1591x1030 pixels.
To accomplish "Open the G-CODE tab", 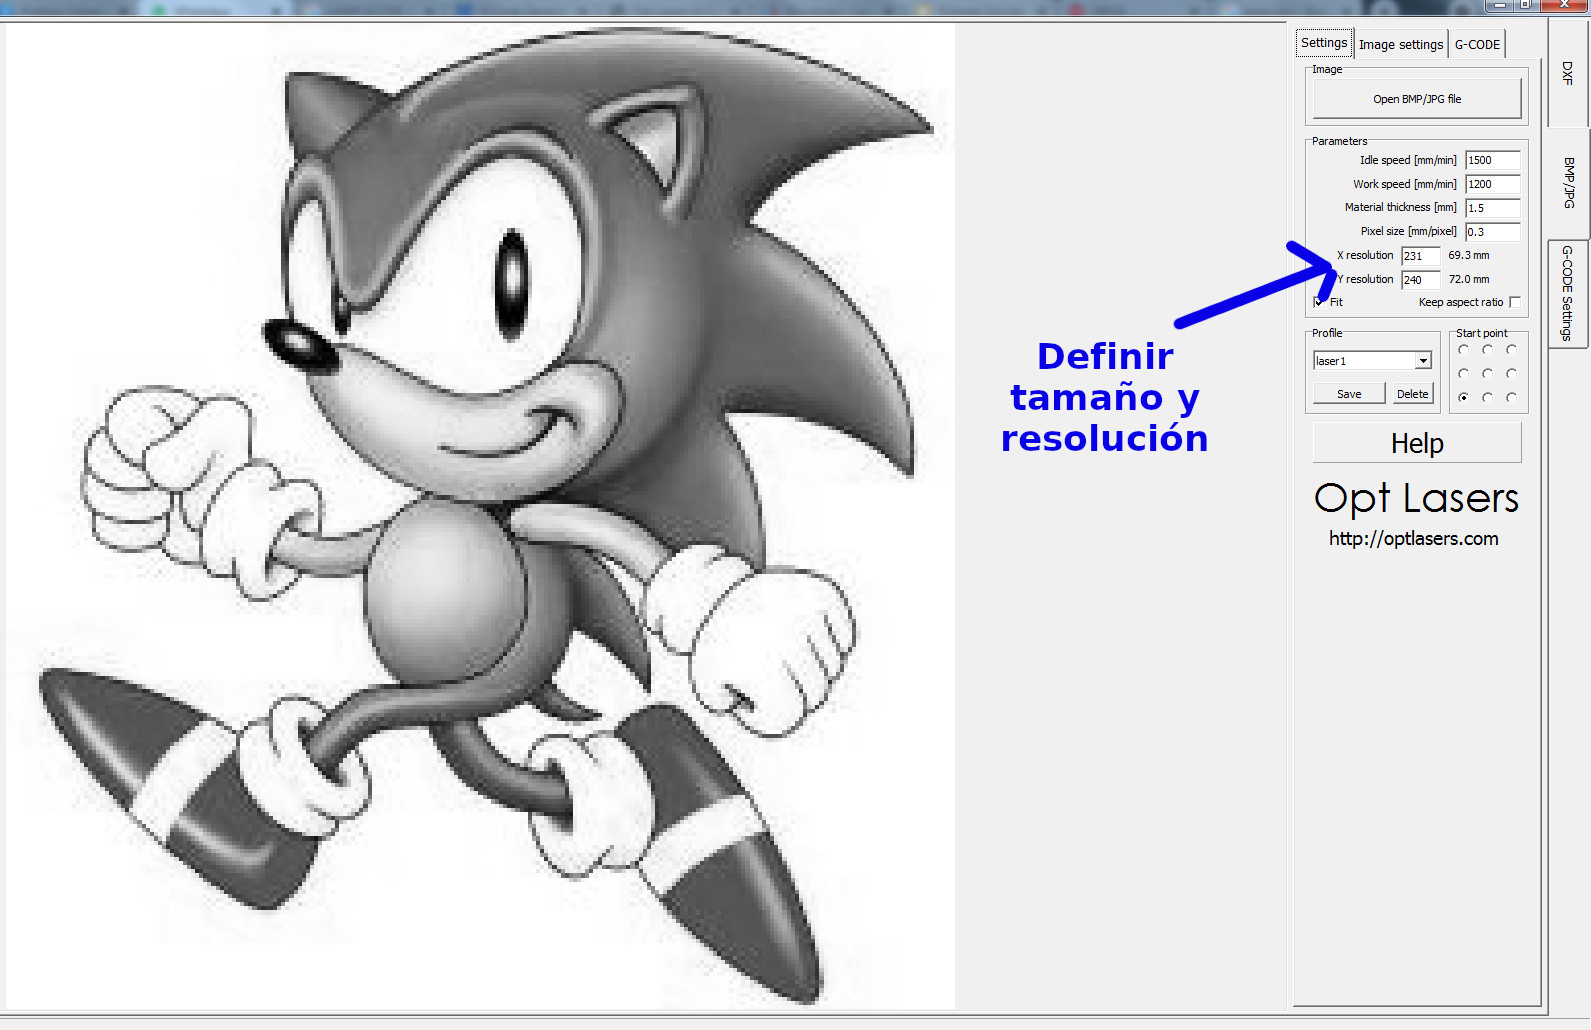I will pyautogui.click(x=1477, y=44).
